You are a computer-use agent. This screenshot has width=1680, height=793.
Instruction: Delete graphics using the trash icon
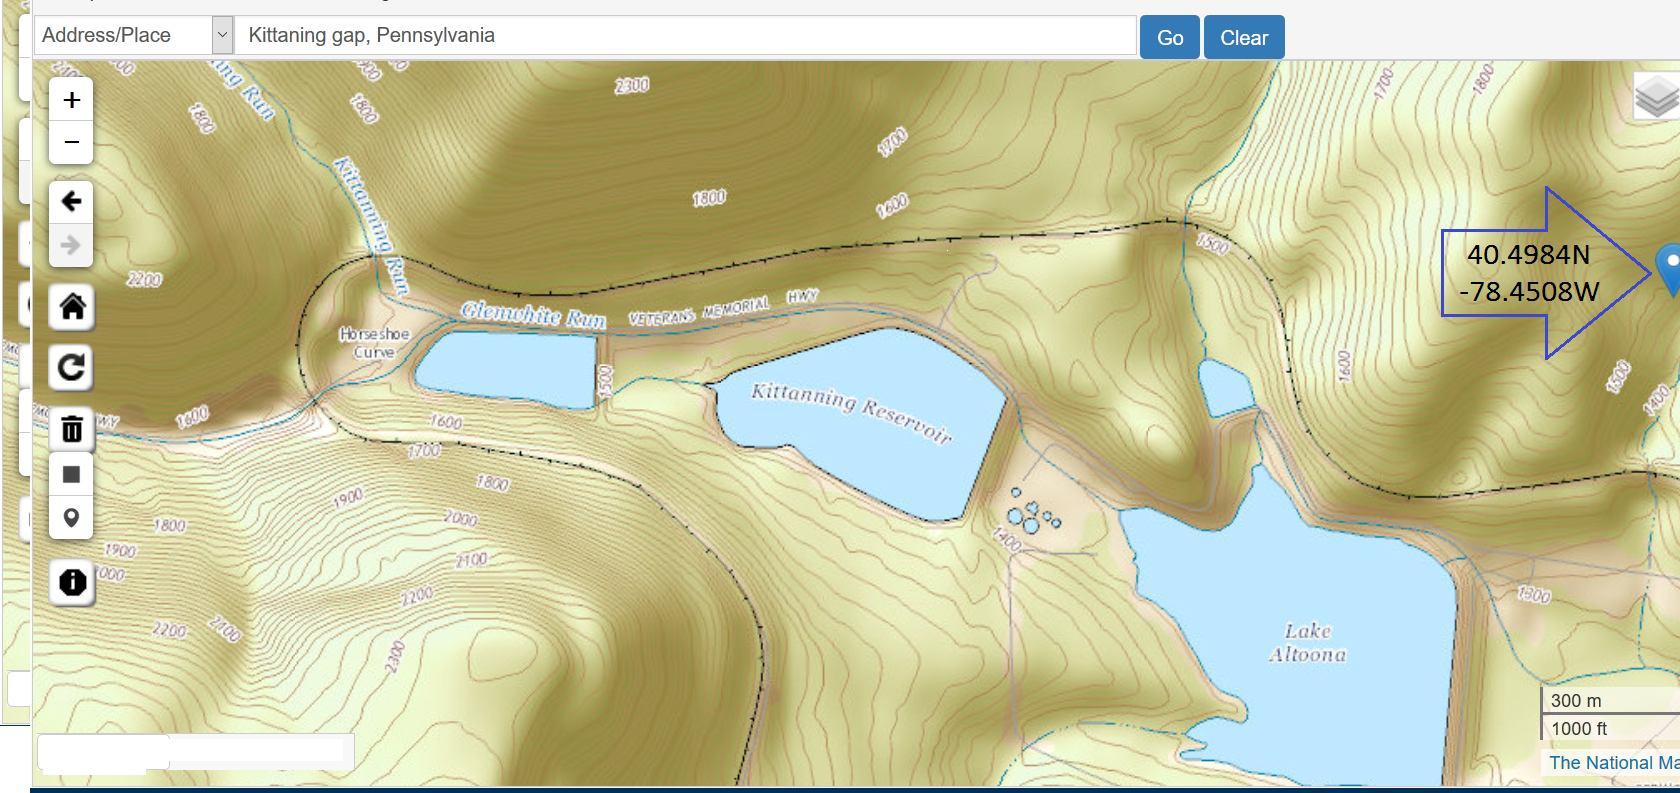point(71,429)
